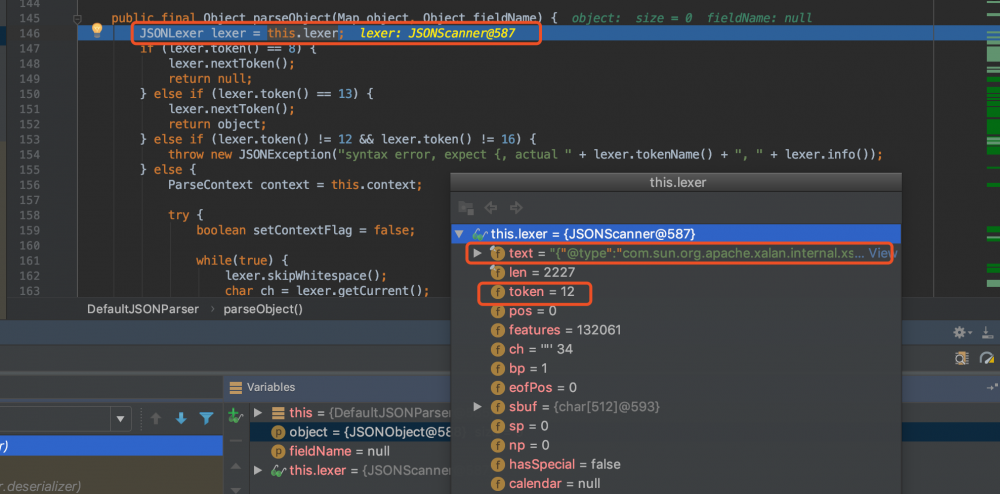Screen dimensions: 1000x494
Task: Click the glasses watch icon of this.lexer variable
Action: coord(279,470)
